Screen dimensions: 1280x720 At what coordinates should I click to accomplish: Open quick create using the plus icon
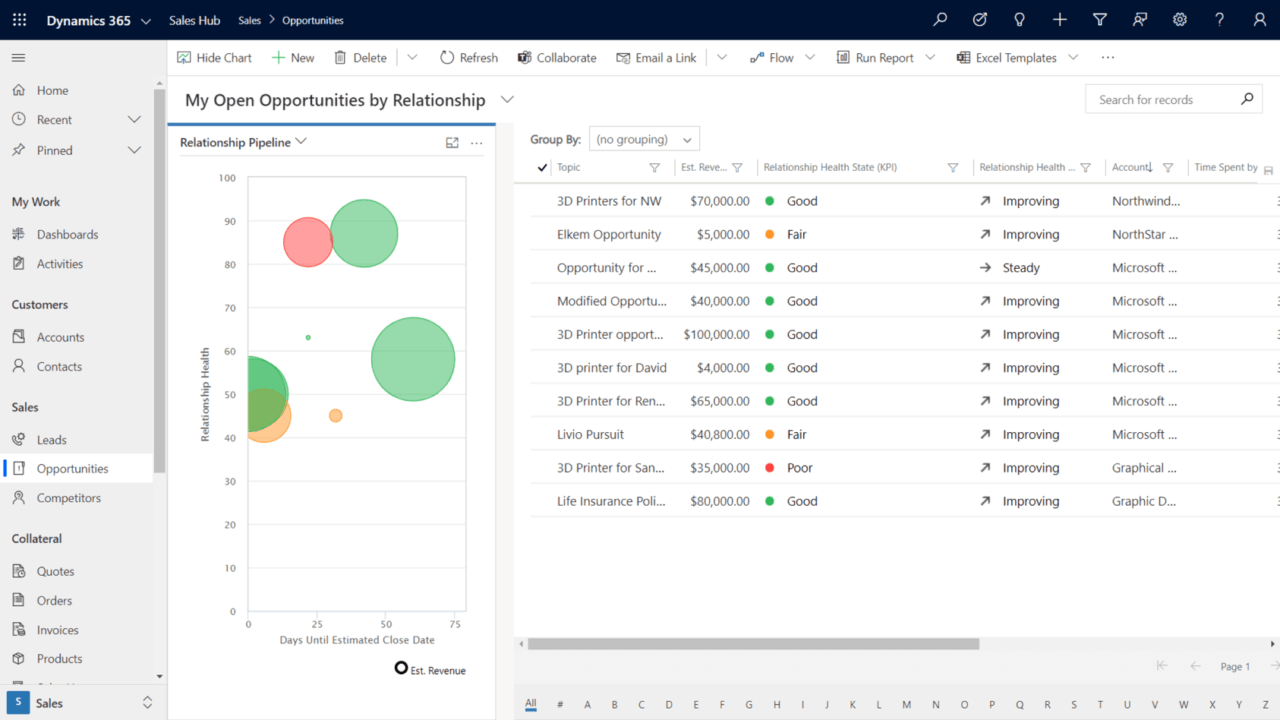pyautogui.click(x=1059, y=19)
